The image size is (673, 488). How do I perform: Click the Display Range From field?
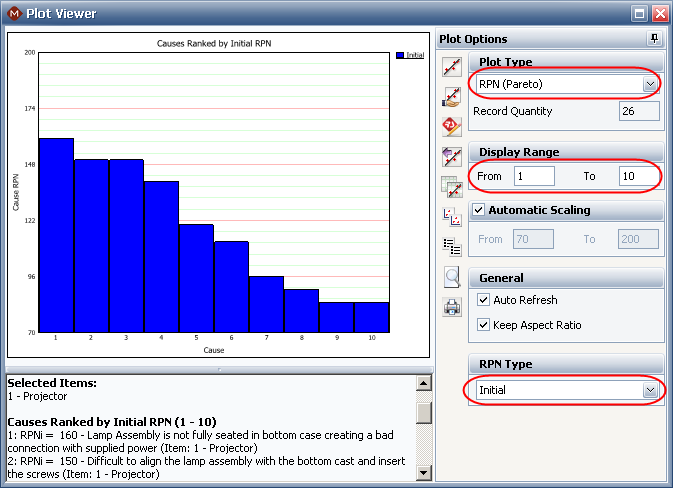point(533,176)
